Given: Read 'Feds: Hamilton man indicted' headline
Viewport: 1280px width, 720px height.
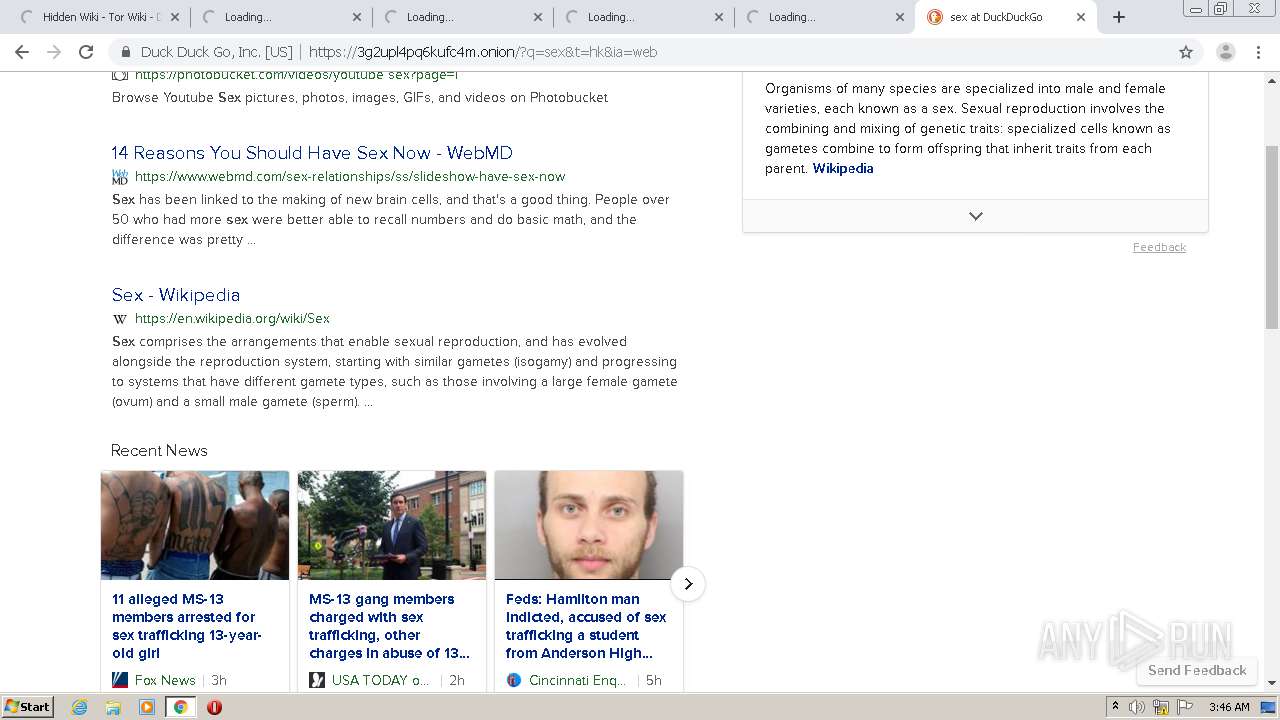Looking at the screenshot, I should coord(586,626).
